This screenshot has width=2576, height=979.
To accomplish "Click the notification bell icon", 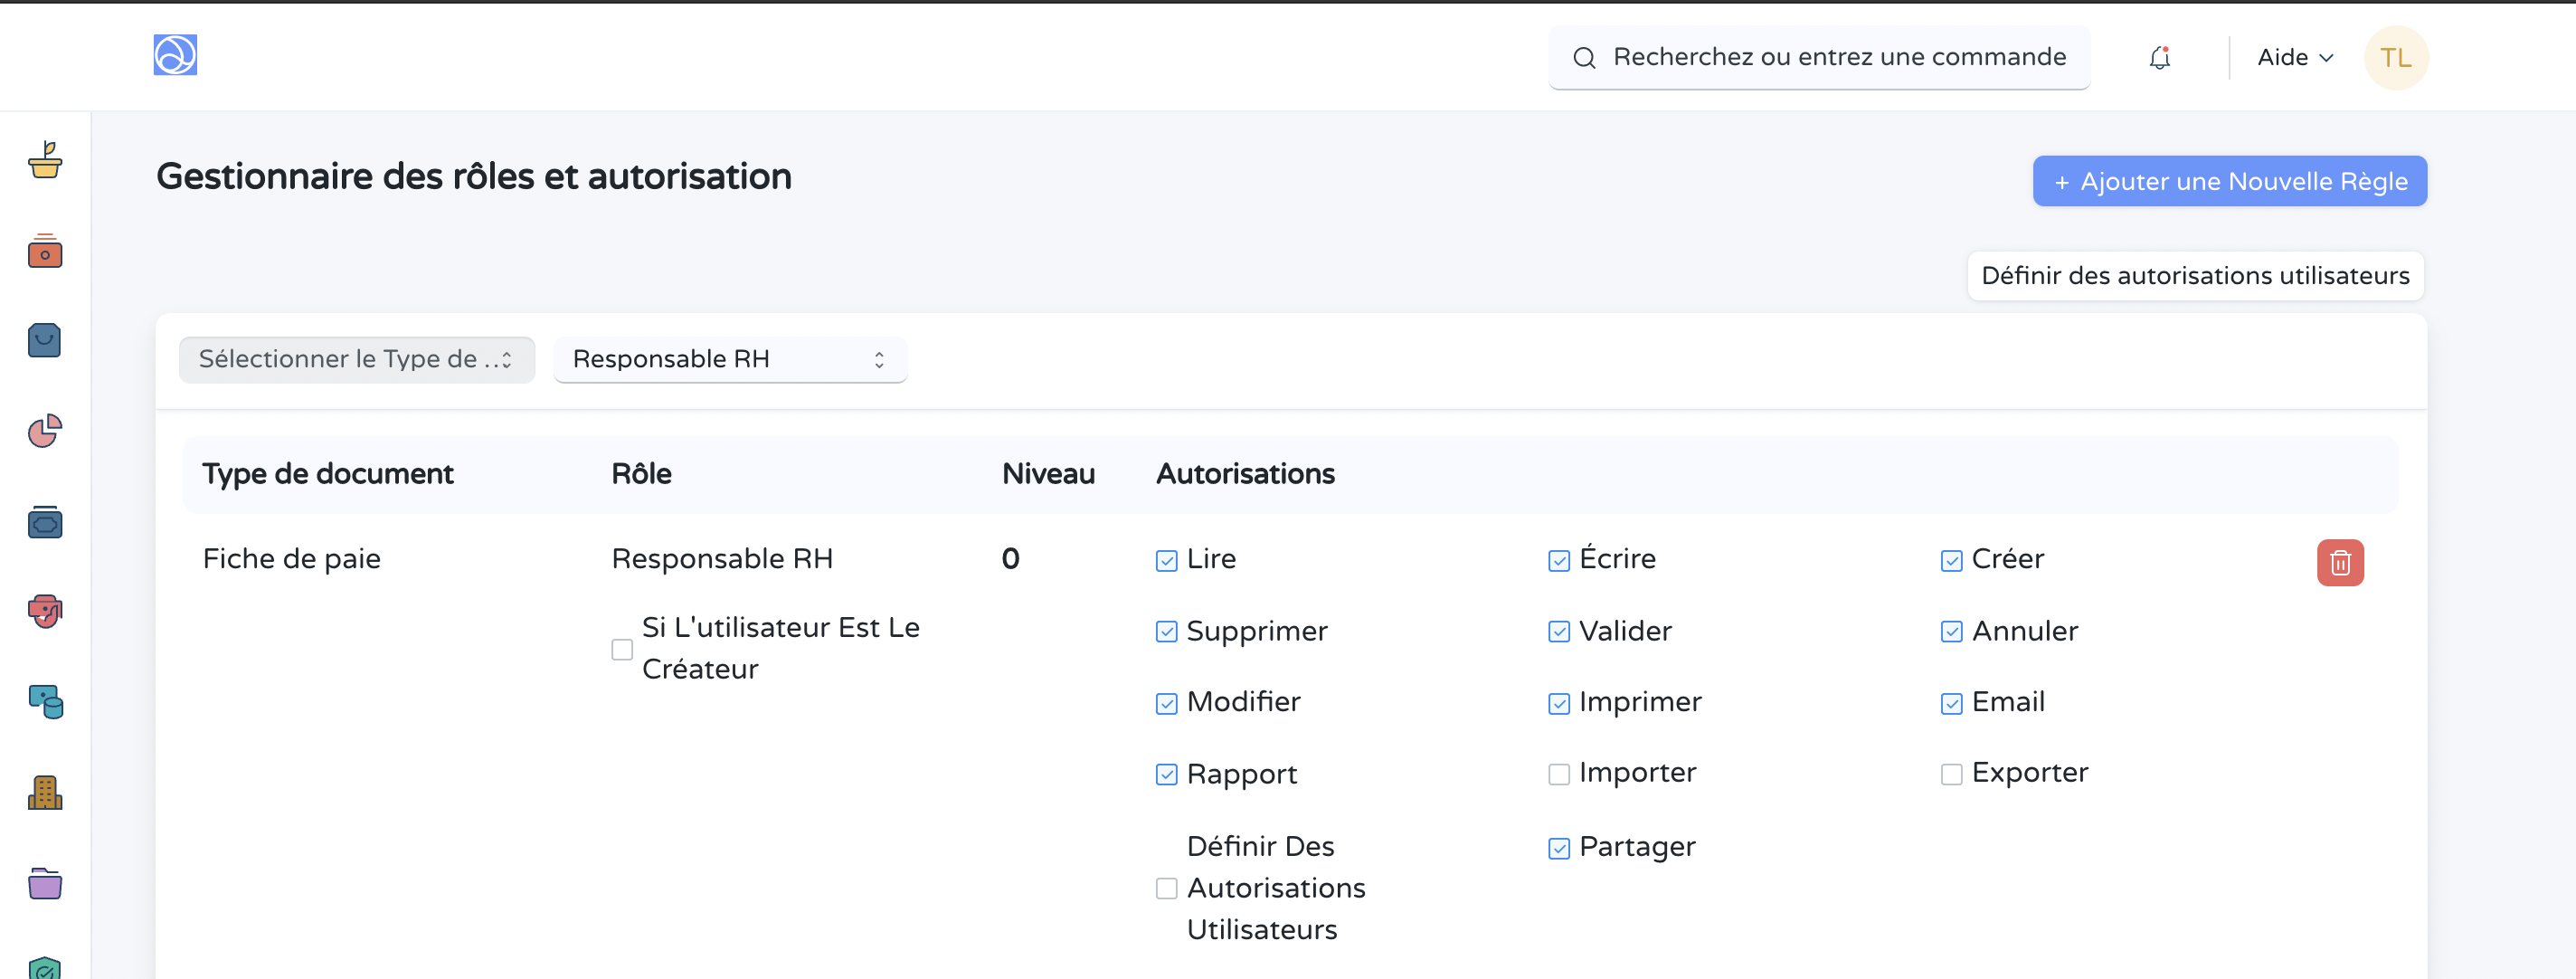I will tap(2159, 58).
